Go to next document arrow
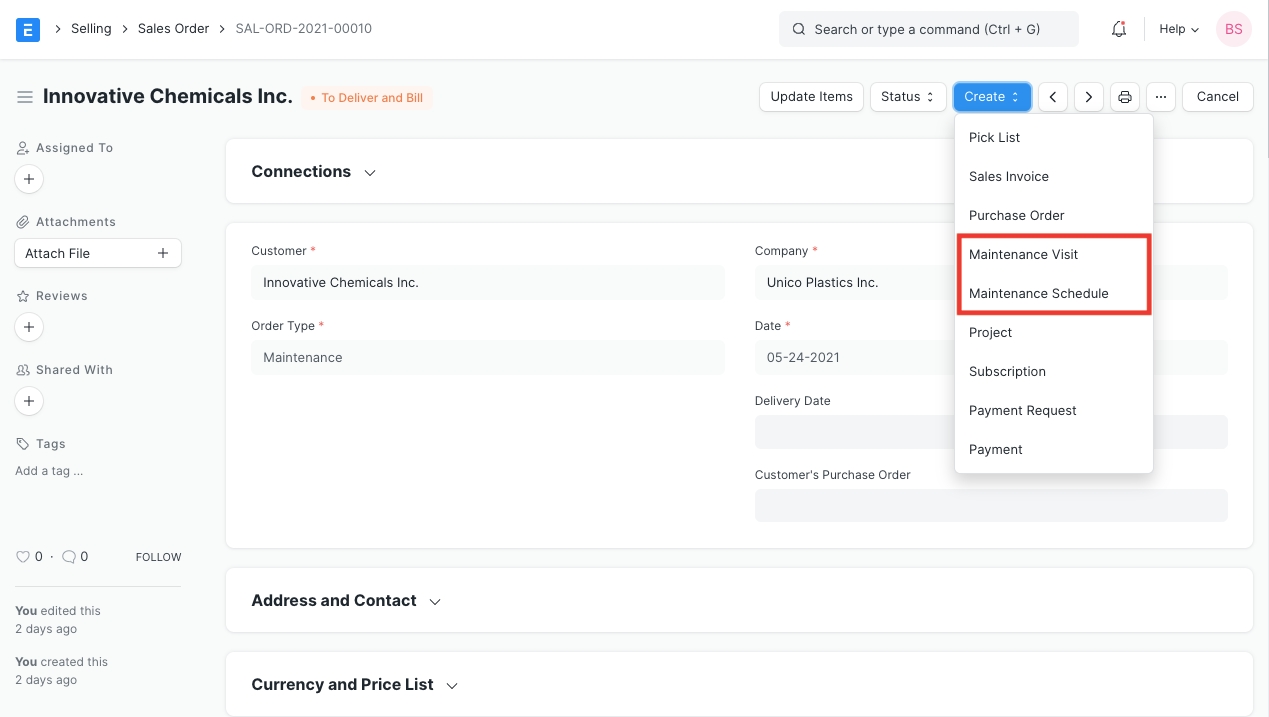1269x717 pixels. (x=1088, y=97)
